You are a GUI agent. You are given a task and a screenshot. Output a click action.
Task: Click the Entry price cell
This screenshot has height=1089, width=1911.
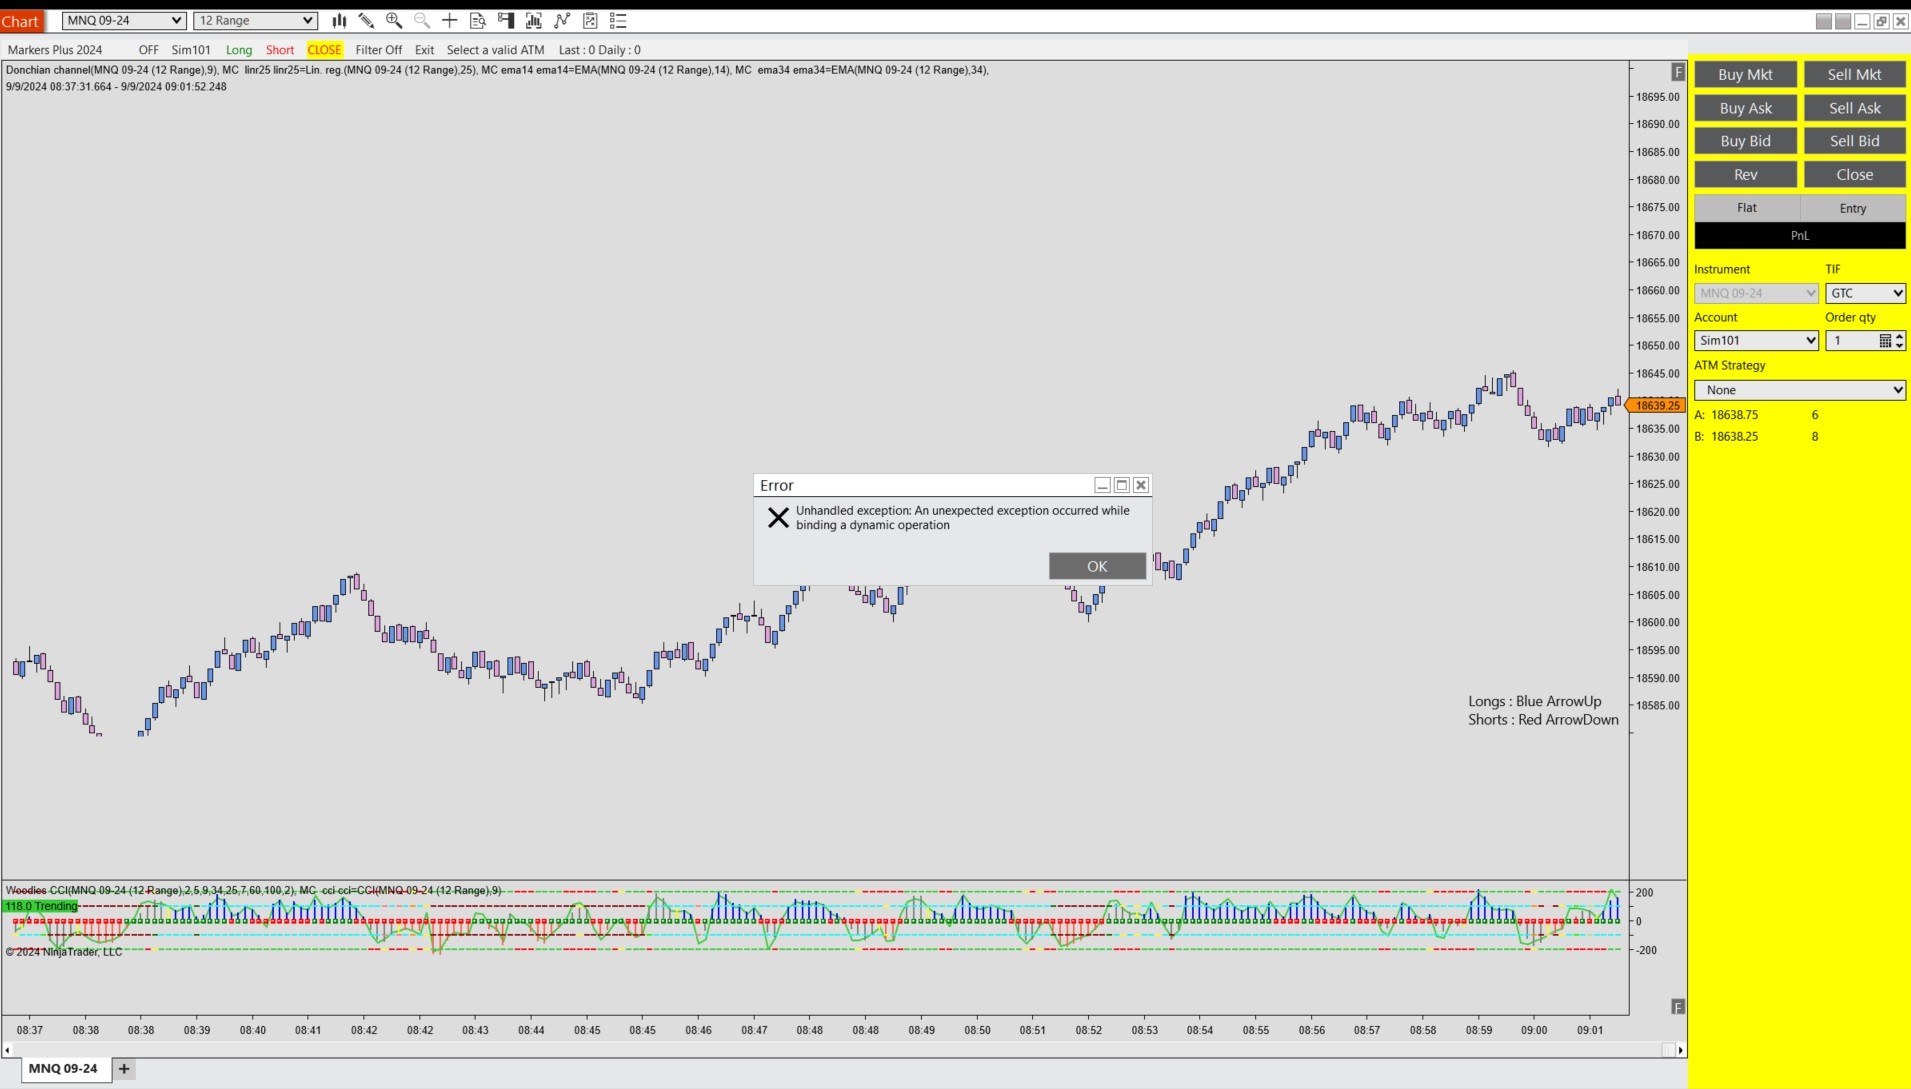click(1853, 208)
